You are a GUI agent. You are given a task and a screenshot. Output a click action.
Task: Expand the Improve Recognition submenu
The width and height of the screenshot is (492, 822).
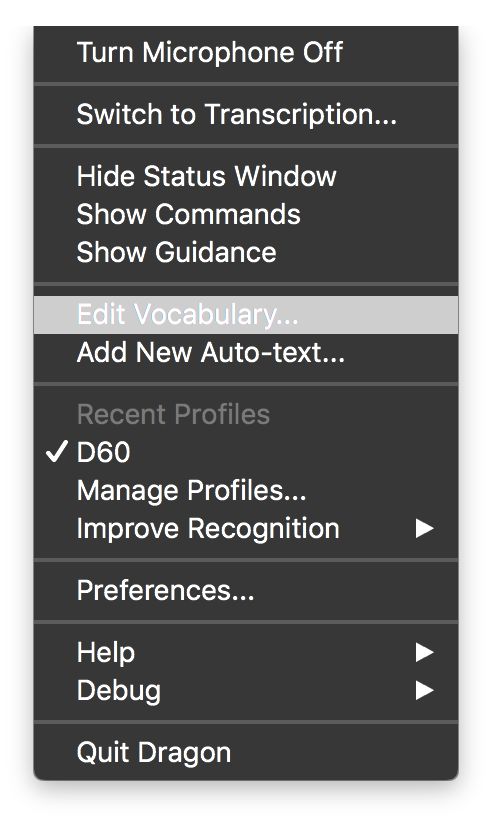point(246,528)
